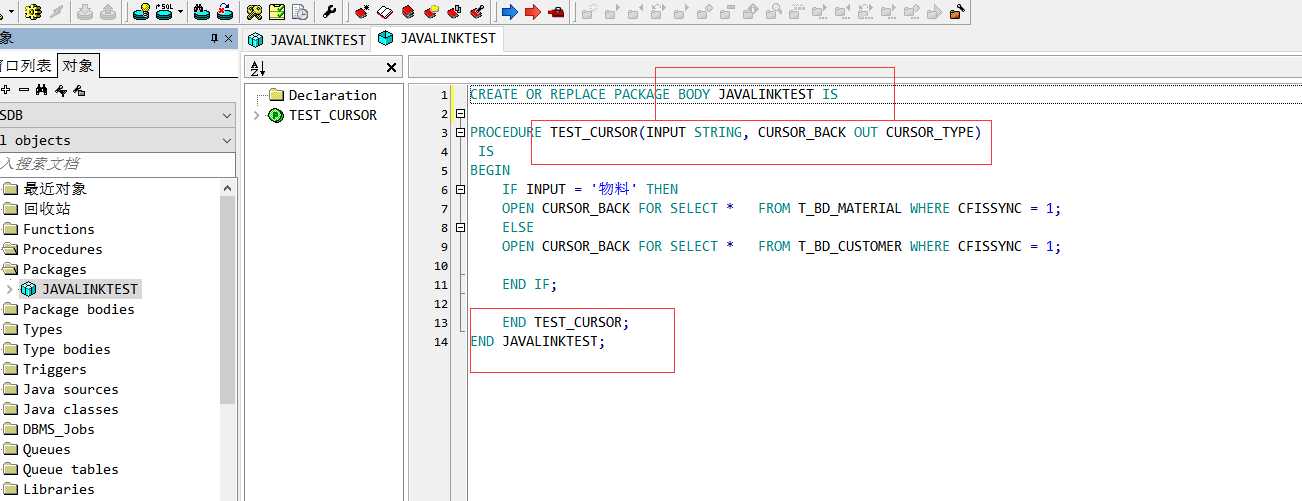Click the plus icon in object browser toolbar
Viewport: 1302px width, 501px height.
pyautogui.click(x=6, y=90)
